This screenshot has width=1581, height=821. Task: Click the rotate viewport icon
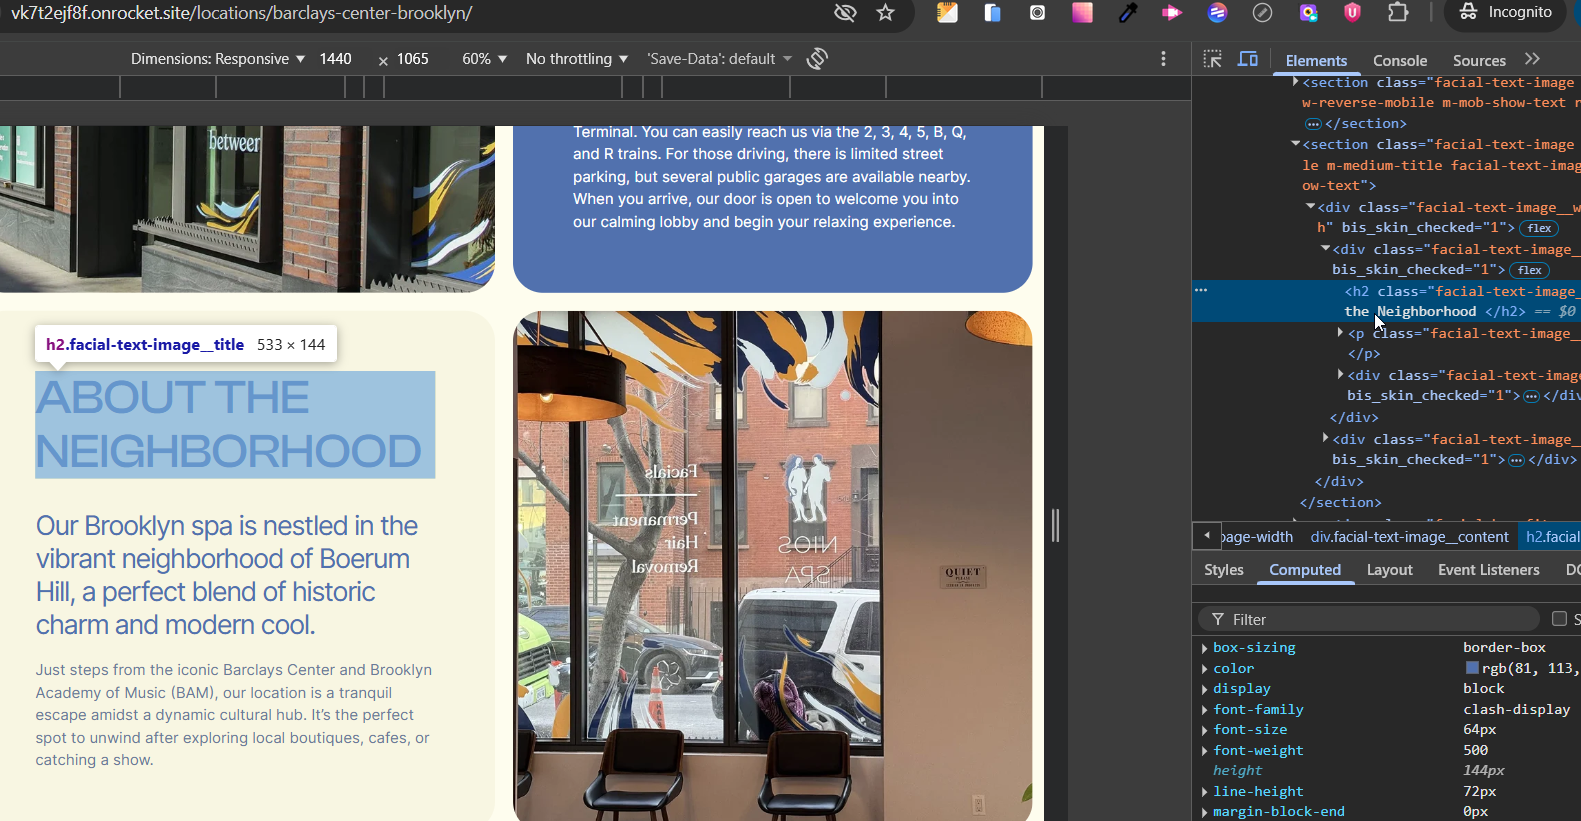817,59
